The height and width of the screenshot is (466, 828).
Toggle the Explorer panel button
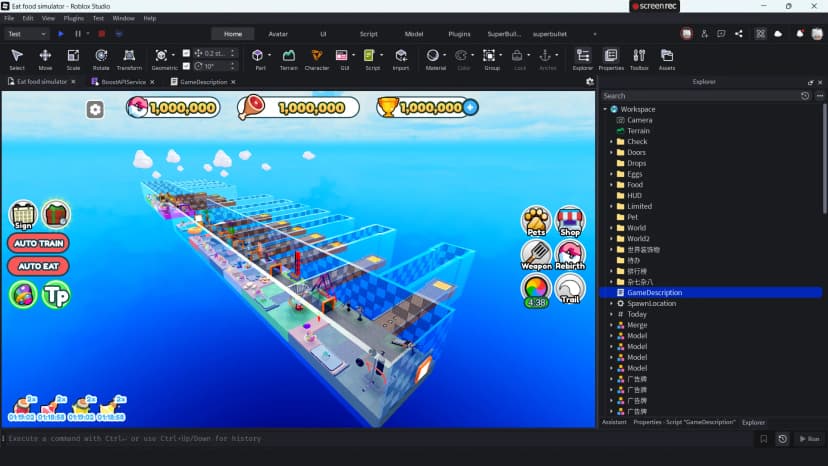pyautogui.click(x=583, y=59)
